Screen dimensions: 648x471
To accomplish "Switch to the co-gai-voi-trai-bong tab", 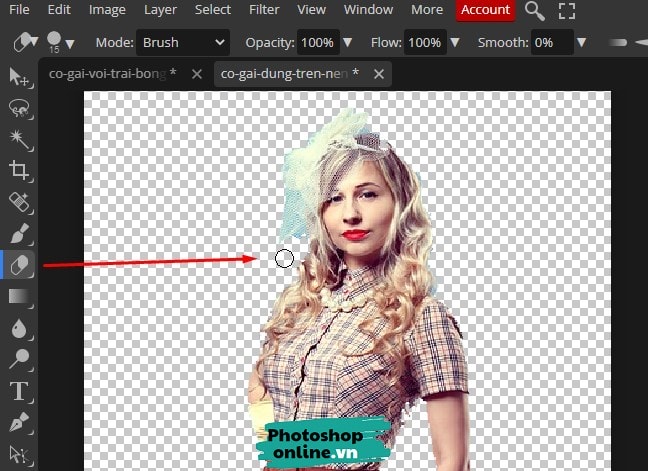I will pyautogui.click(x=112, y=74).
